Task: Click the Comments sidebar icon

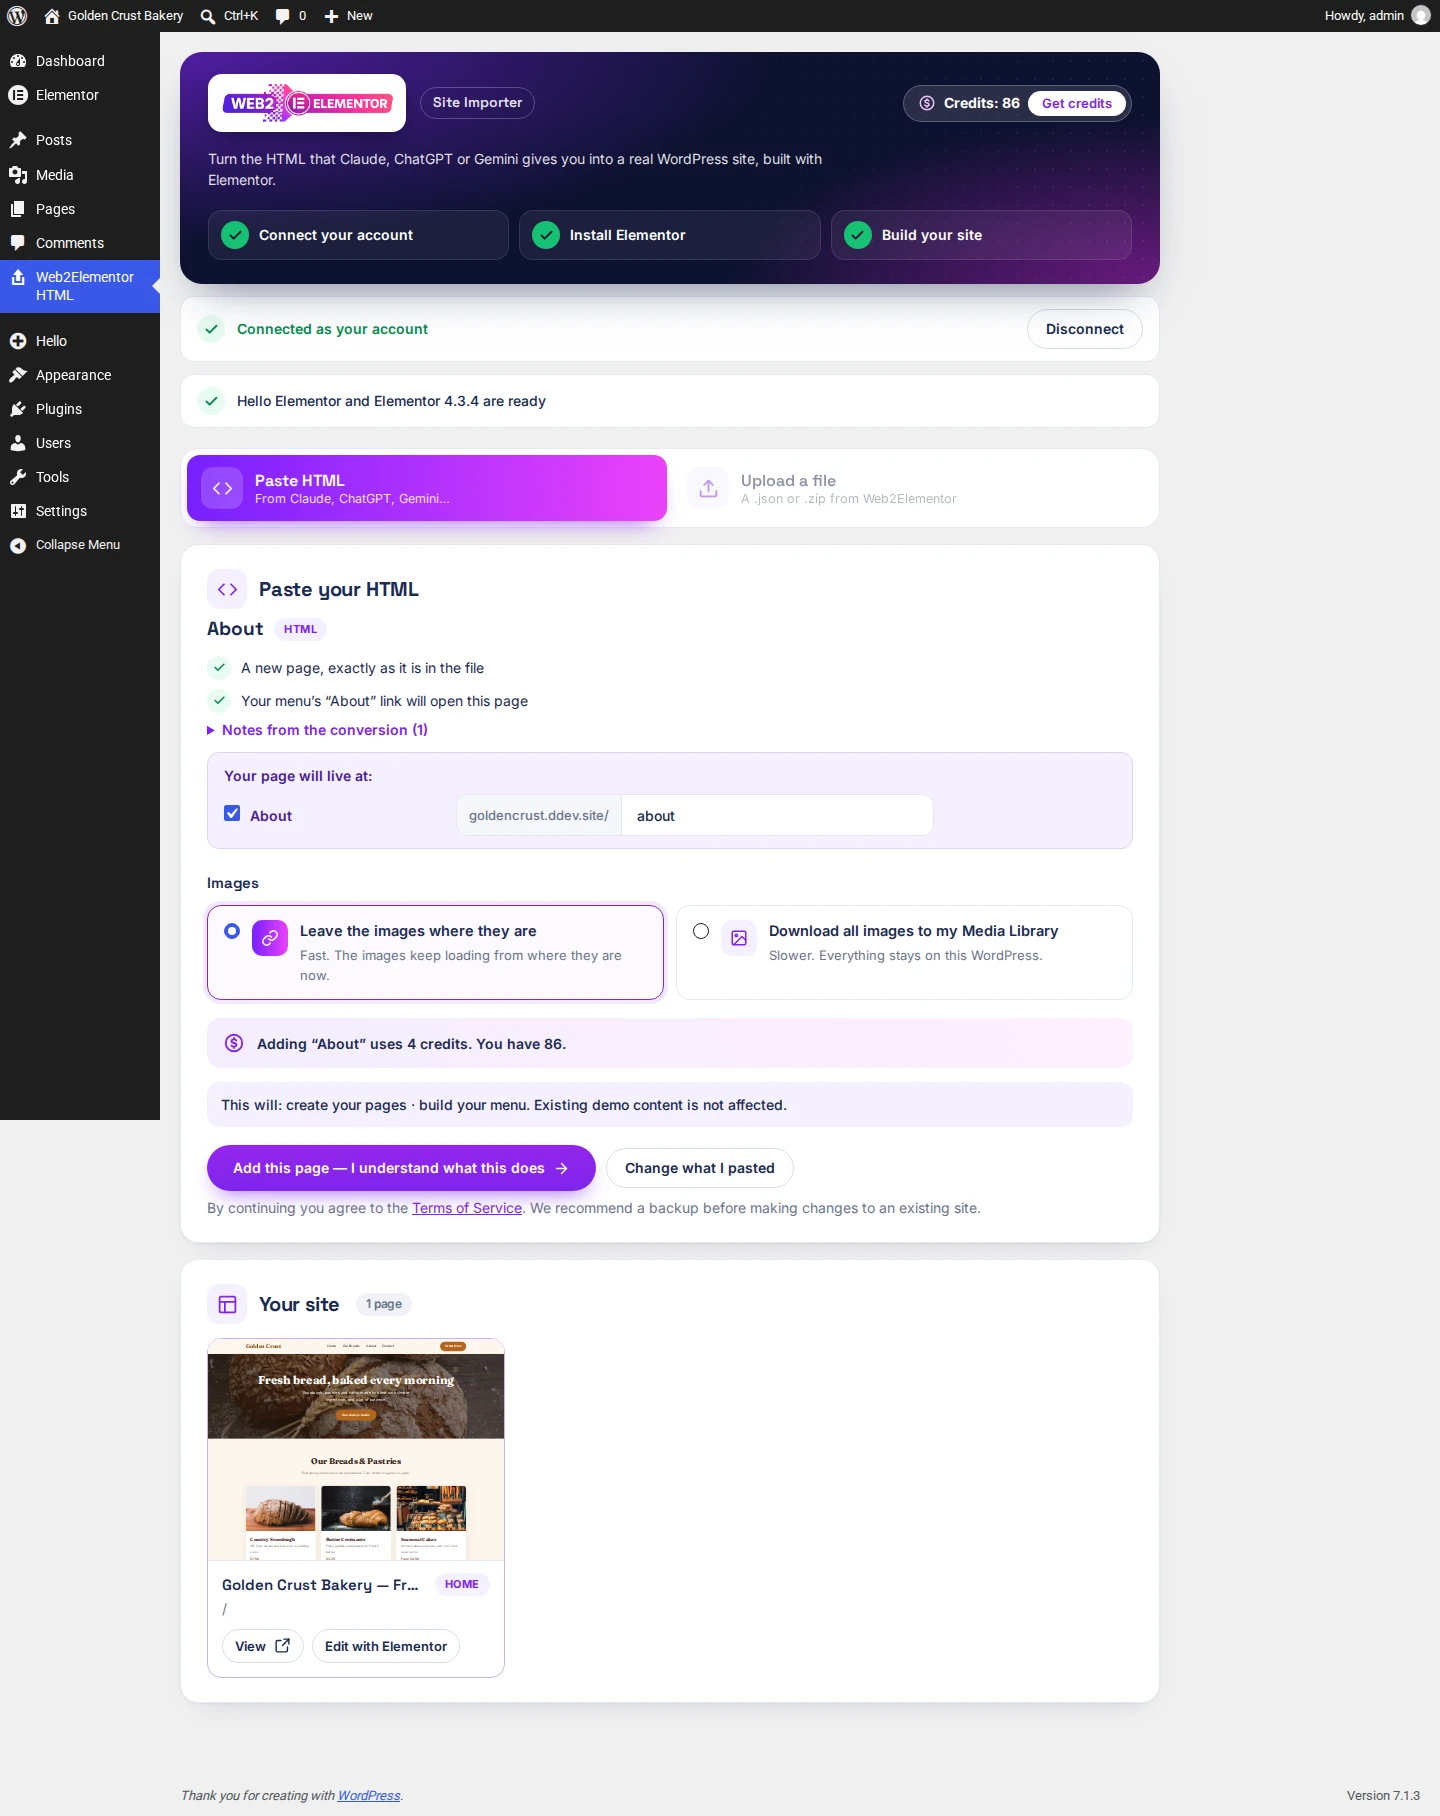Action: tap(18, 243)
